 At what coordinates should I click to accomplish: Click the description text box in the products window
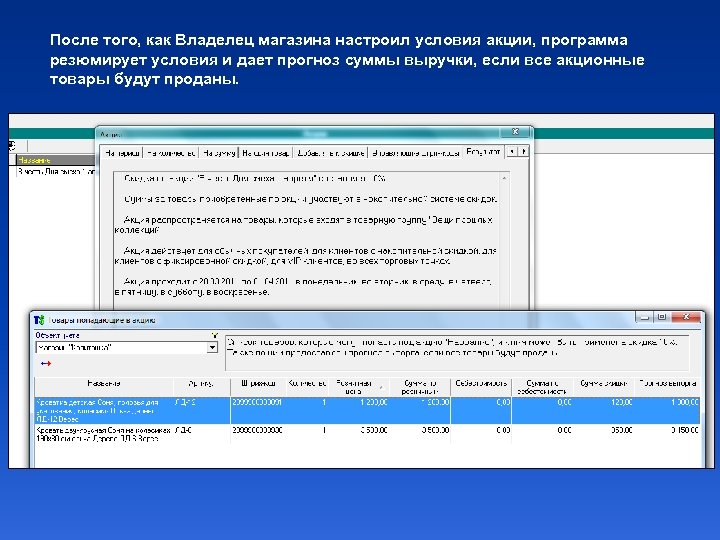pos(457,353)
